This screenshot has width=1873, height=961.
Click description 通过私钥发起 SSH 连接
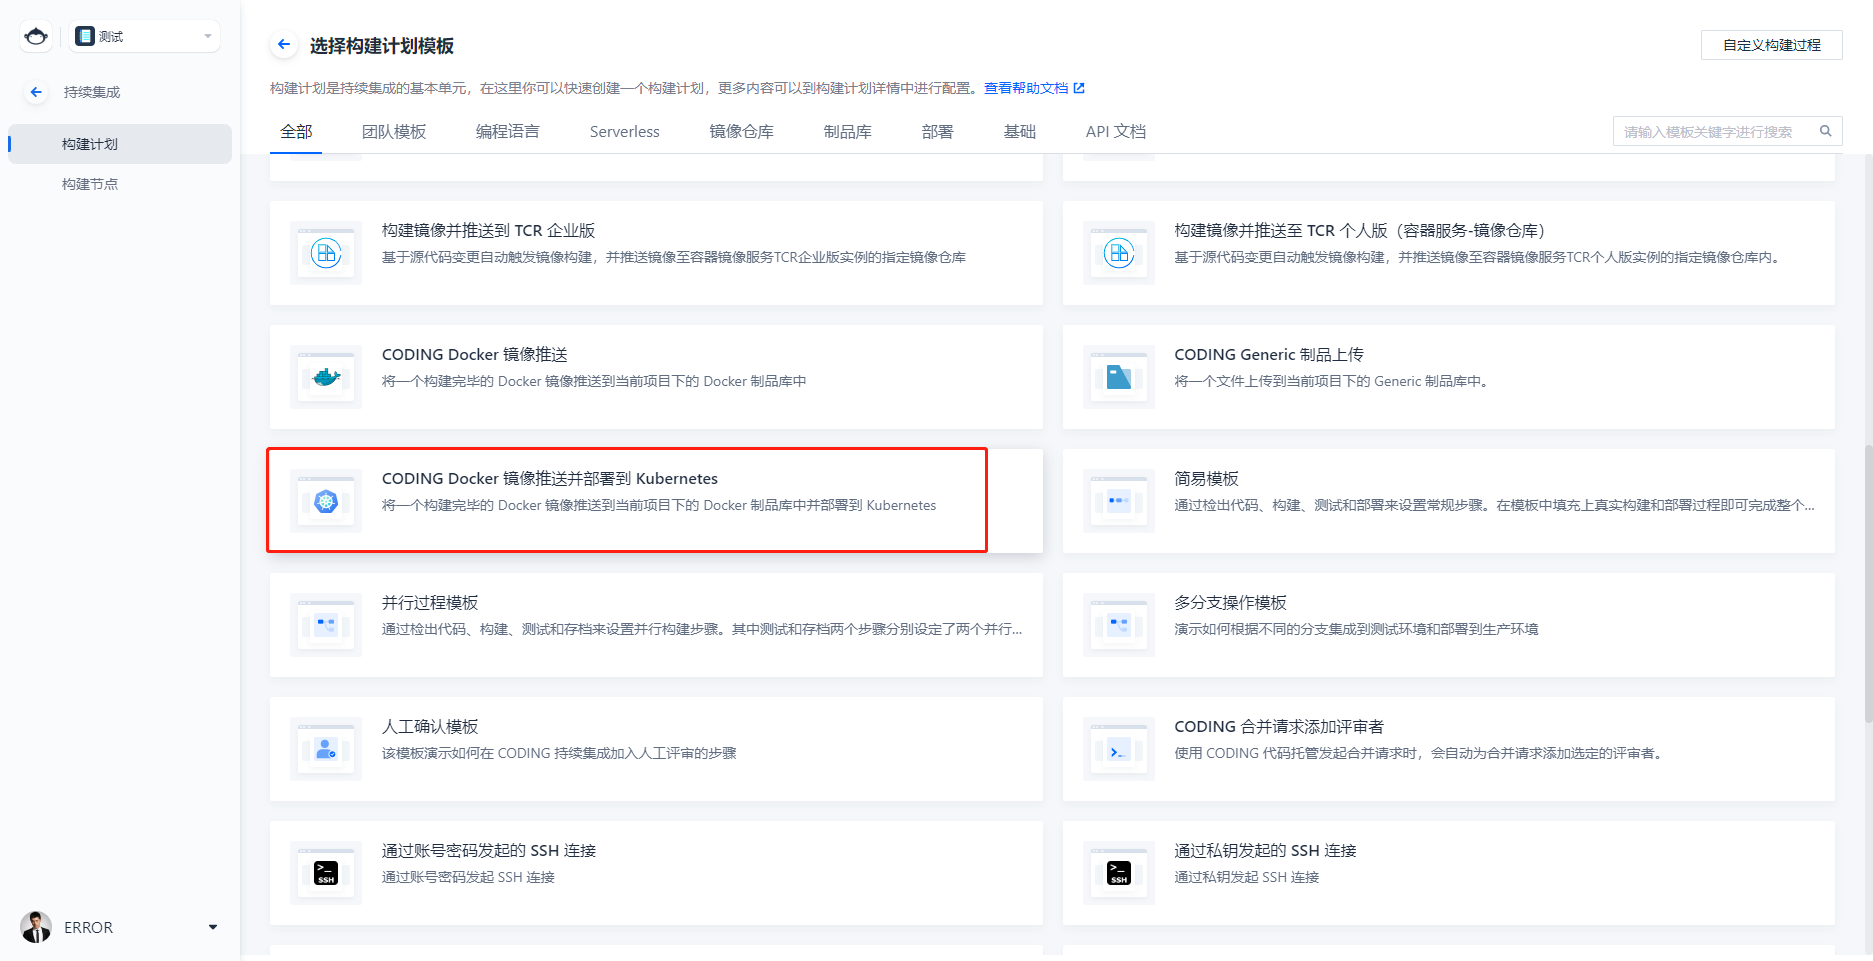(1247, 877)
